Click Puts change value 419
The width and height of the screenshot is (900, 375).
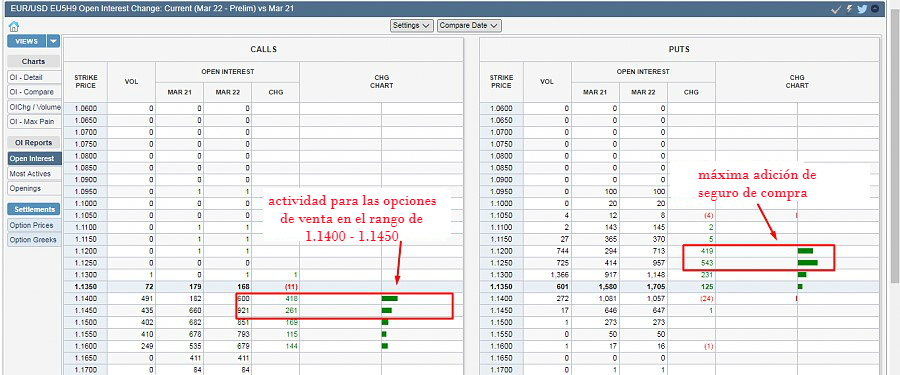(707, 251)
